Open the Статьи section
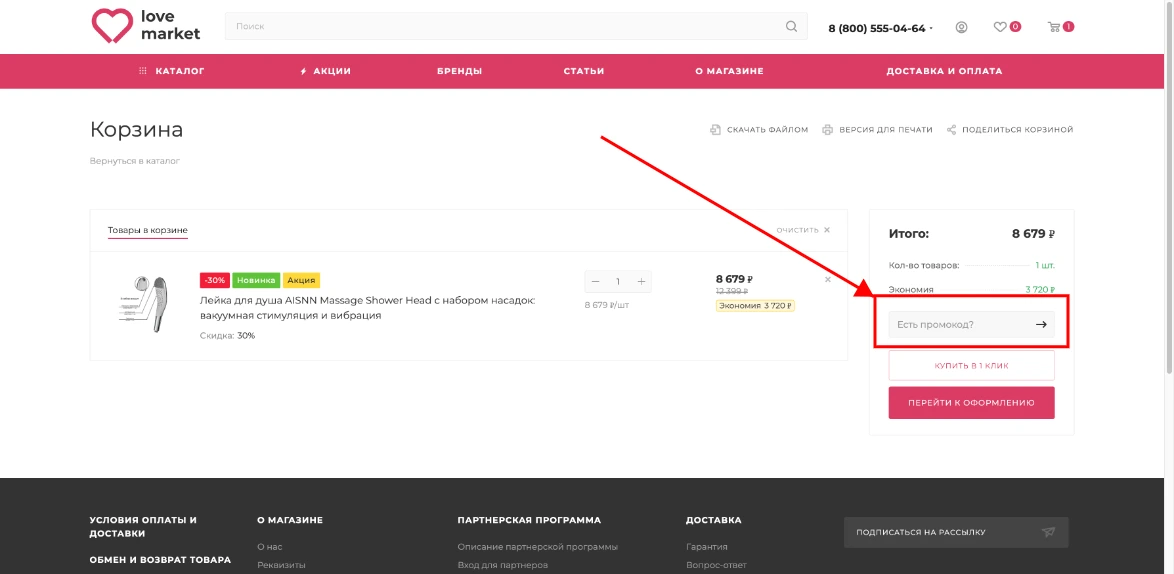The image size is (1174, 574). point(584,71)
